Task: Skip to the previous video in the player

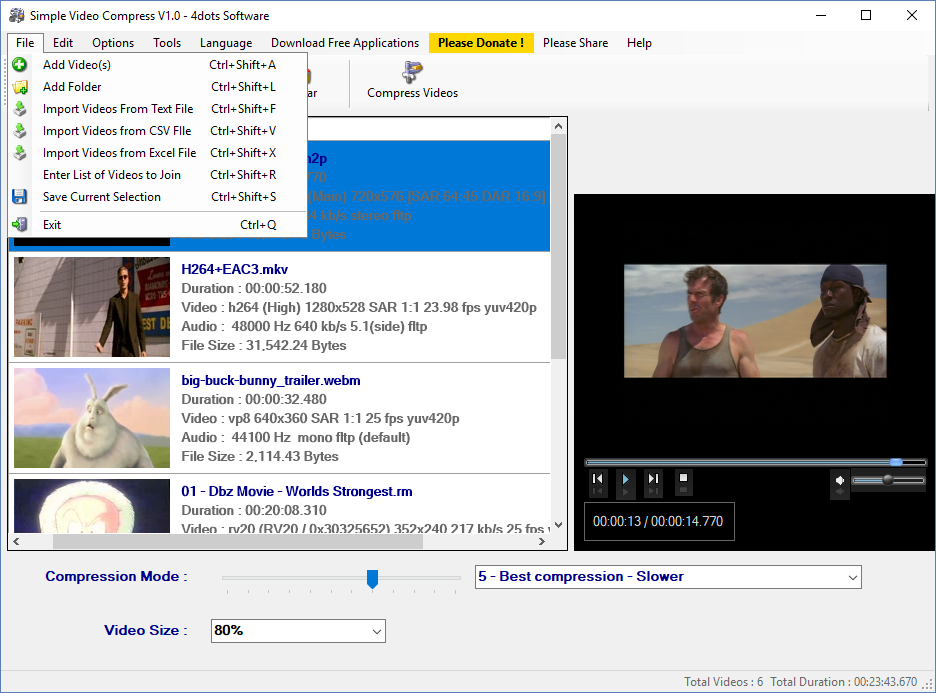Action: 597,479
